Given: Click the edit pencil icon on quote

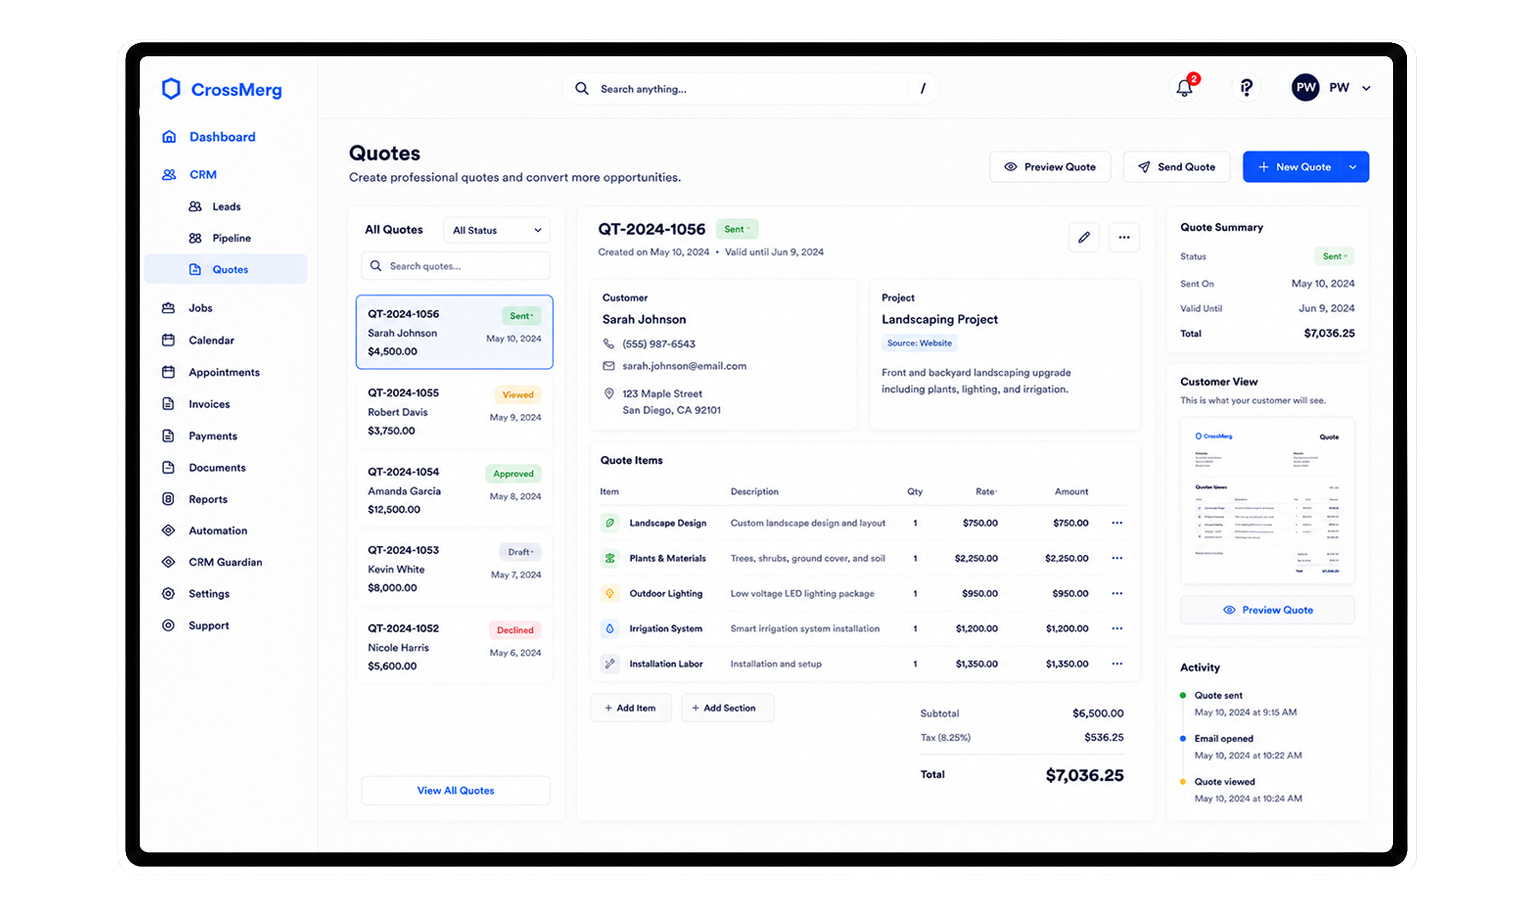Looking at the screenshot, I should tap(1084, 237).
